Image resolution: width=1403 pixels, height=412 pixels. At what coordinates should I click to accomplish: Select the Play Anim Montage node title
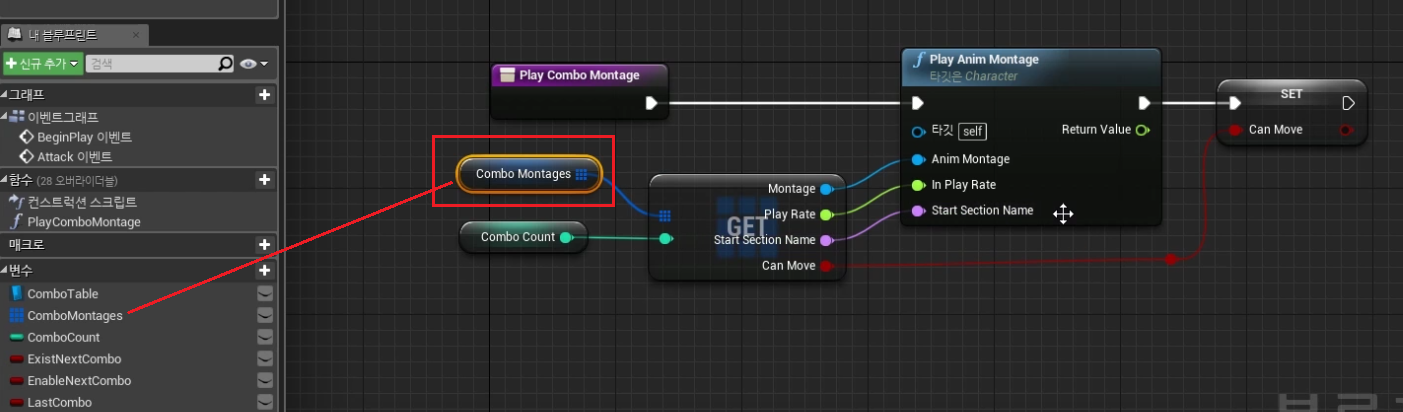[984, 59]
